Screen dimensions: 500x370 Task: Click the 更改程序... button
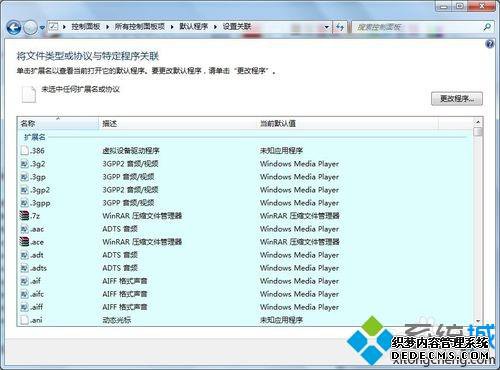point(457,99)
